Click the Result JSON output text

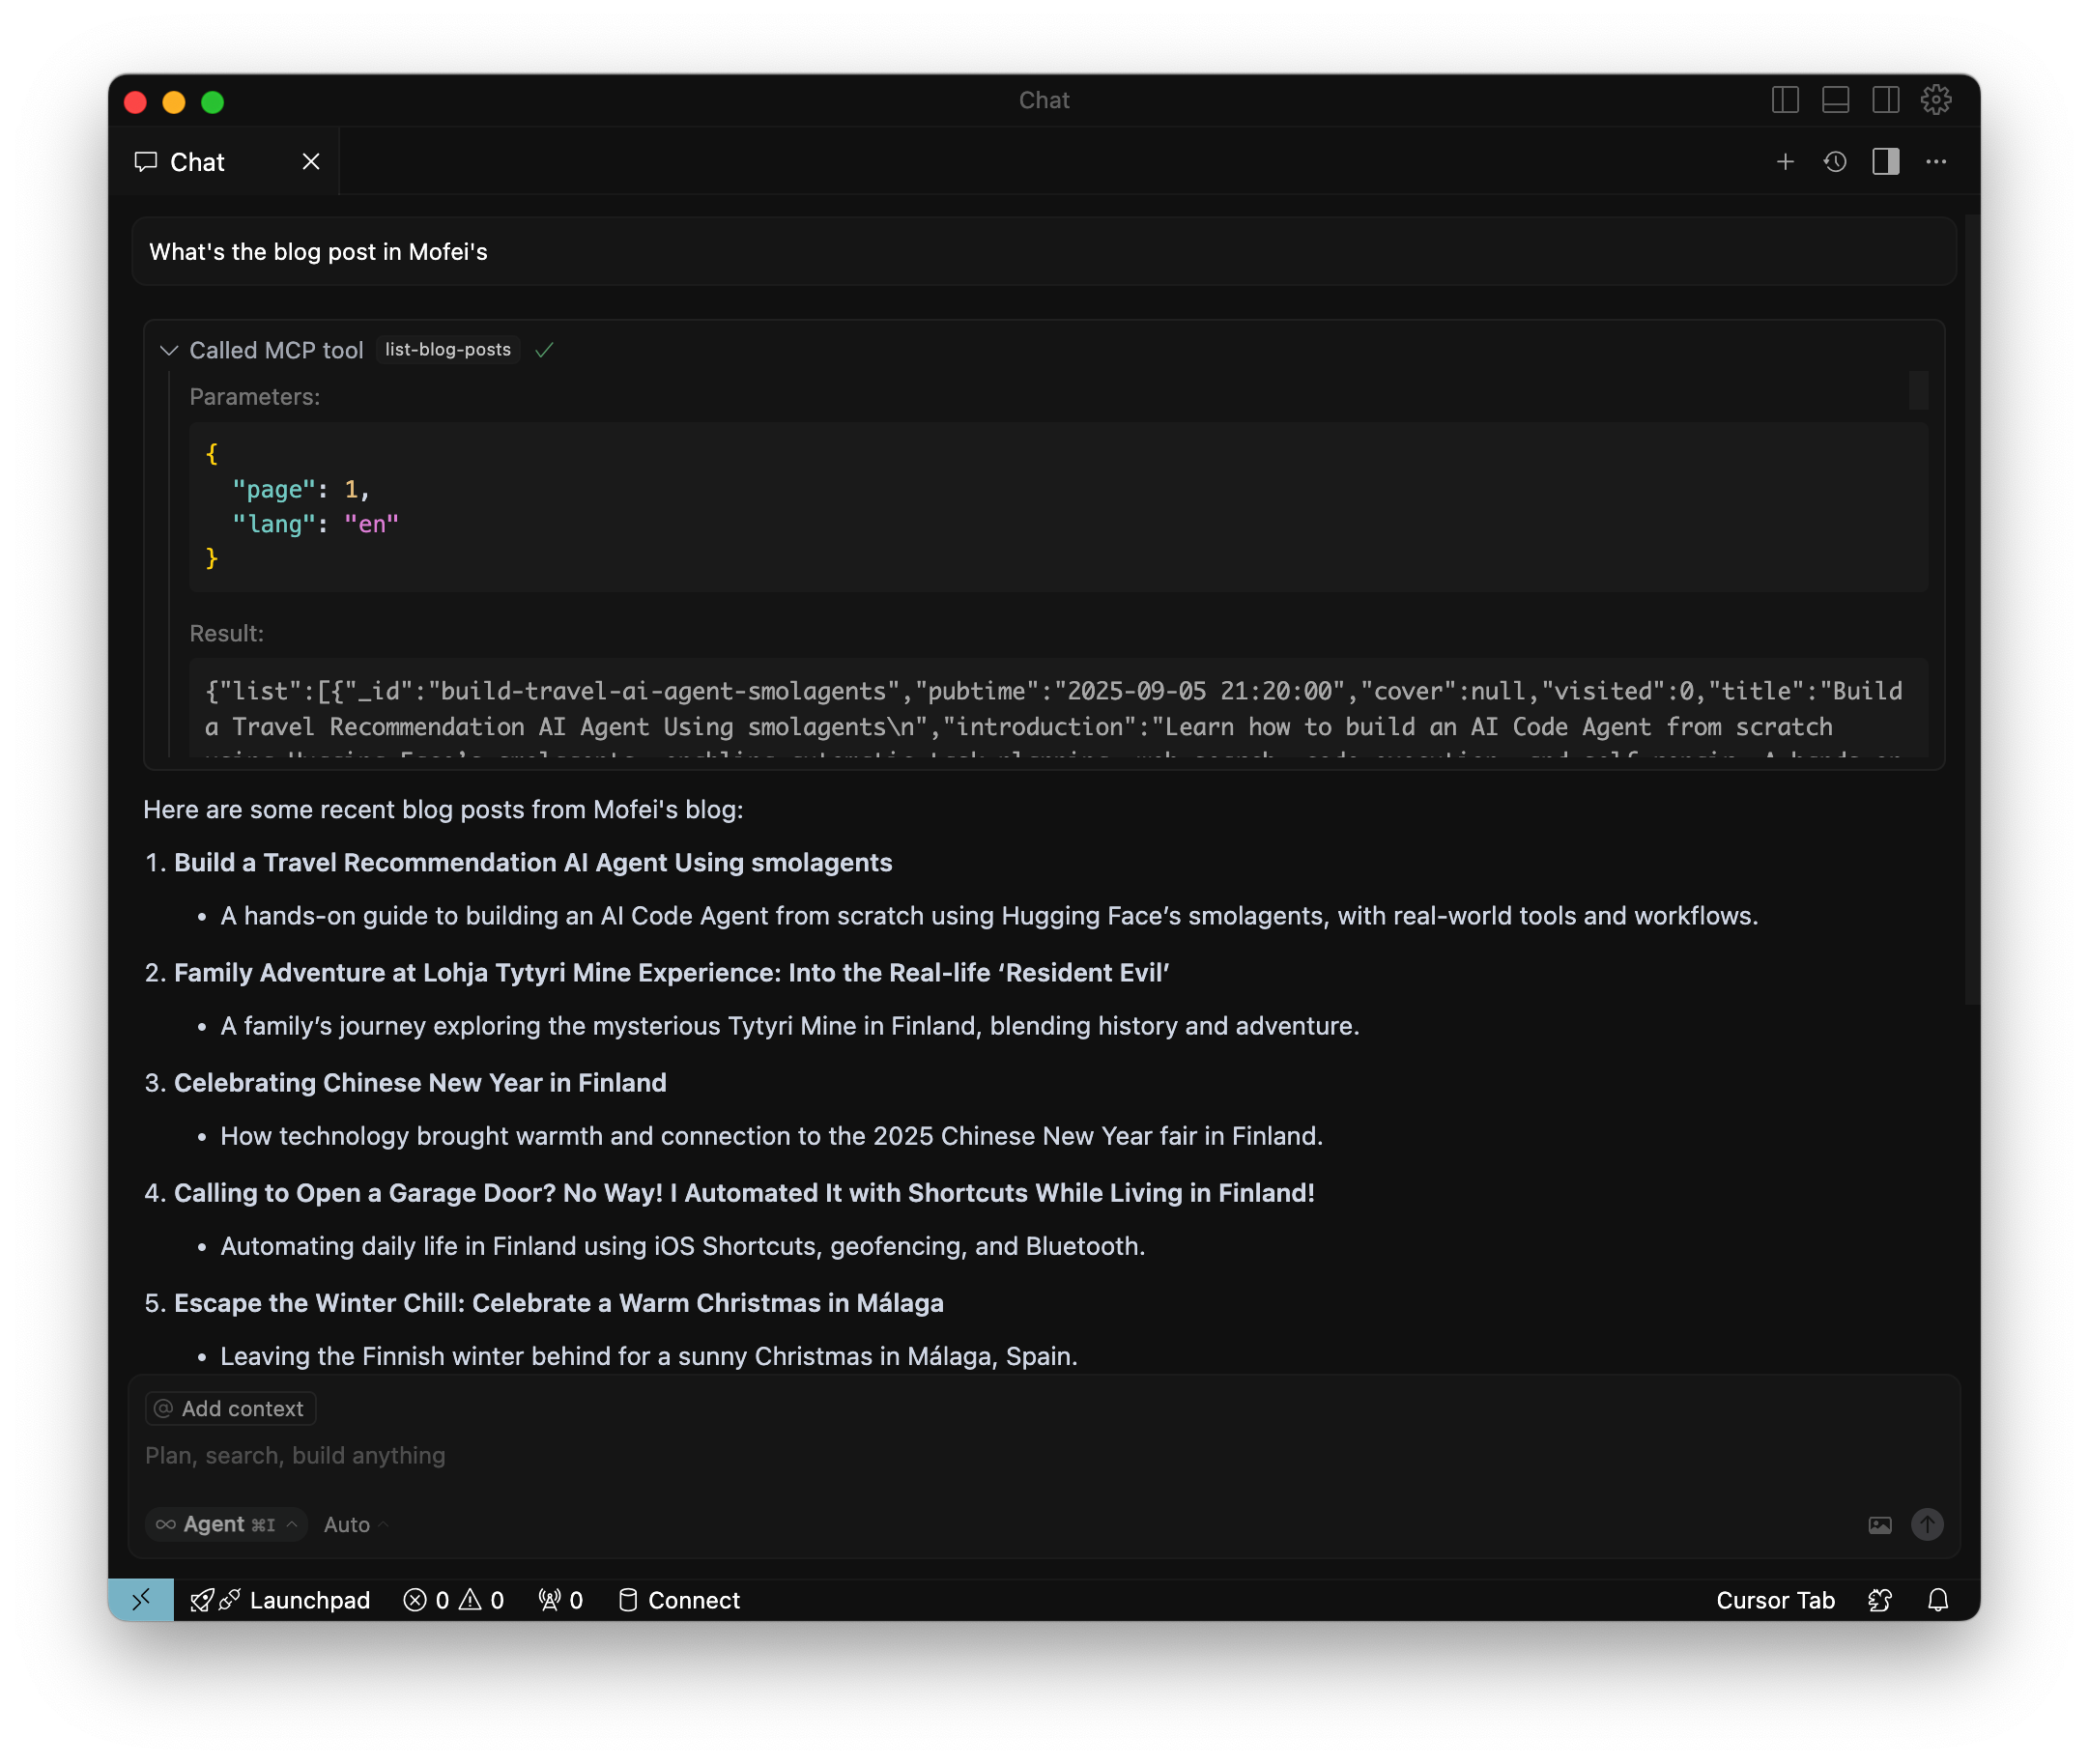click(x=1057, y=708)
